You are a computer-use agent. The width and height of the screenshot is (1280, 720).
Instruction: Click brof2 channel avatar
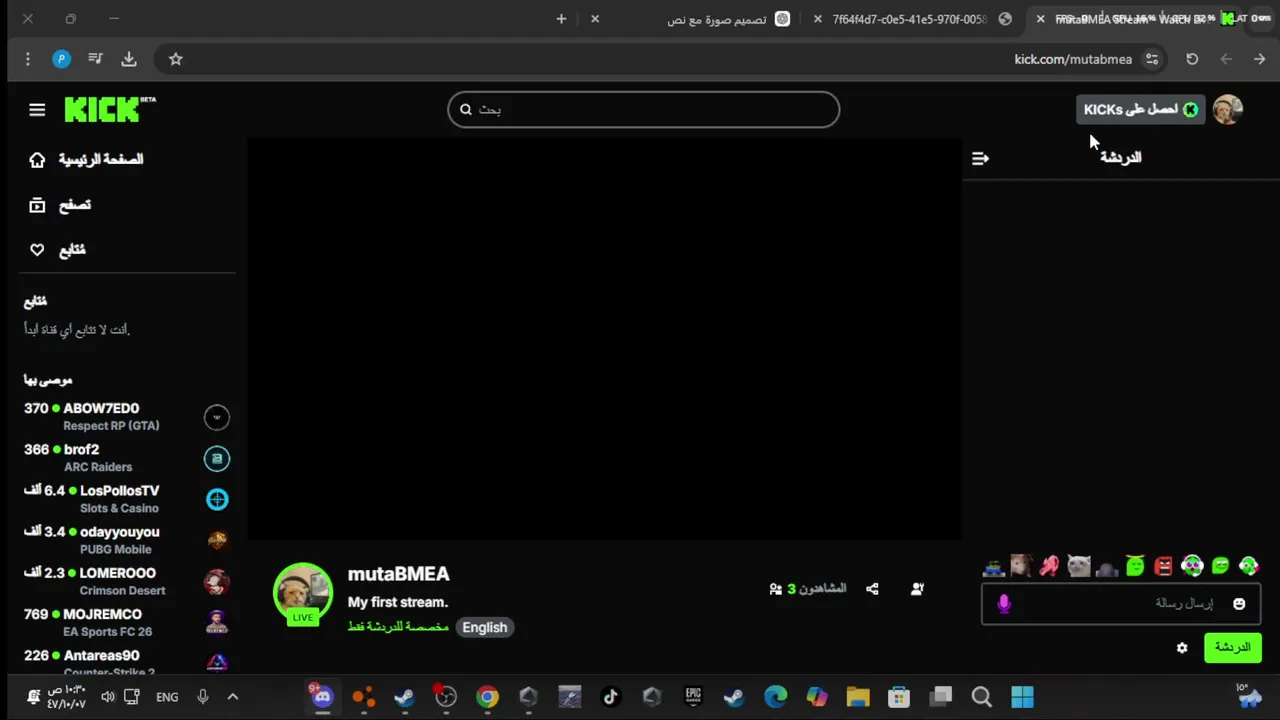point(217,458)
